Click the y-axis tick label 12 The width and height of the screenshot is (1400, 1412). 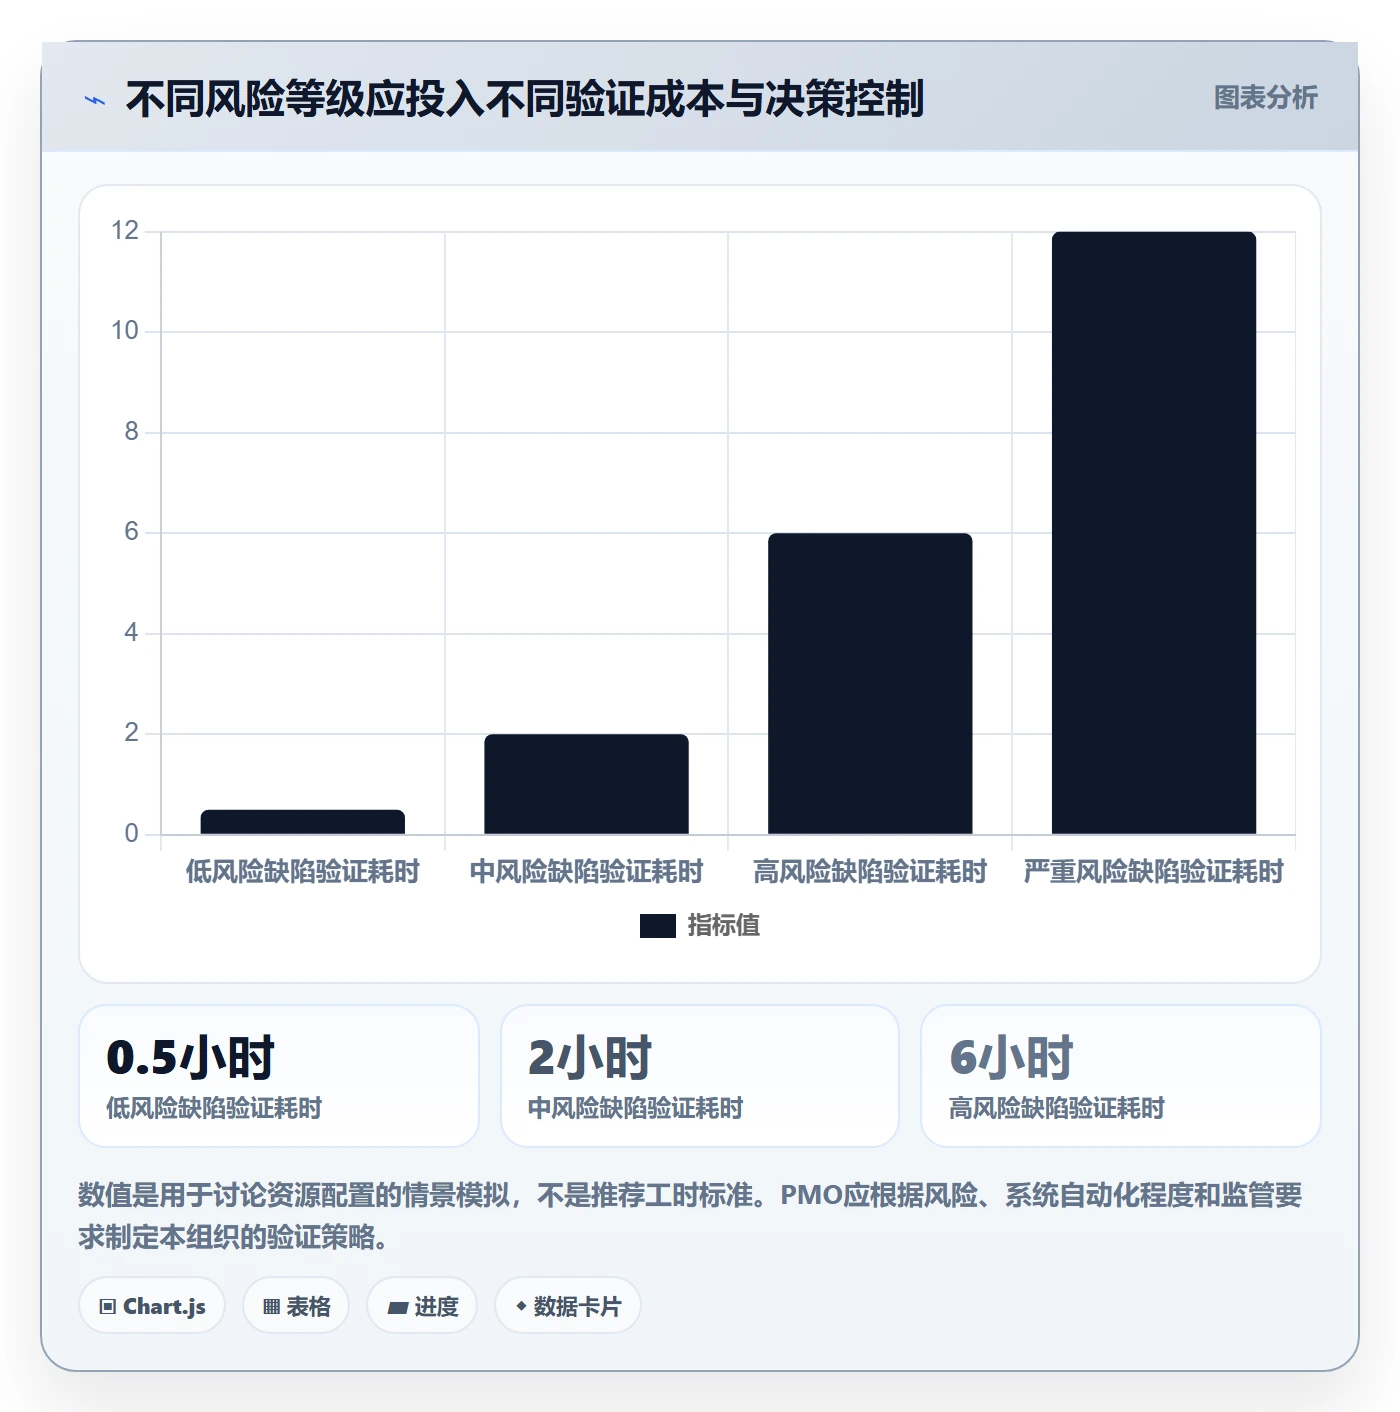pos(125,231)
